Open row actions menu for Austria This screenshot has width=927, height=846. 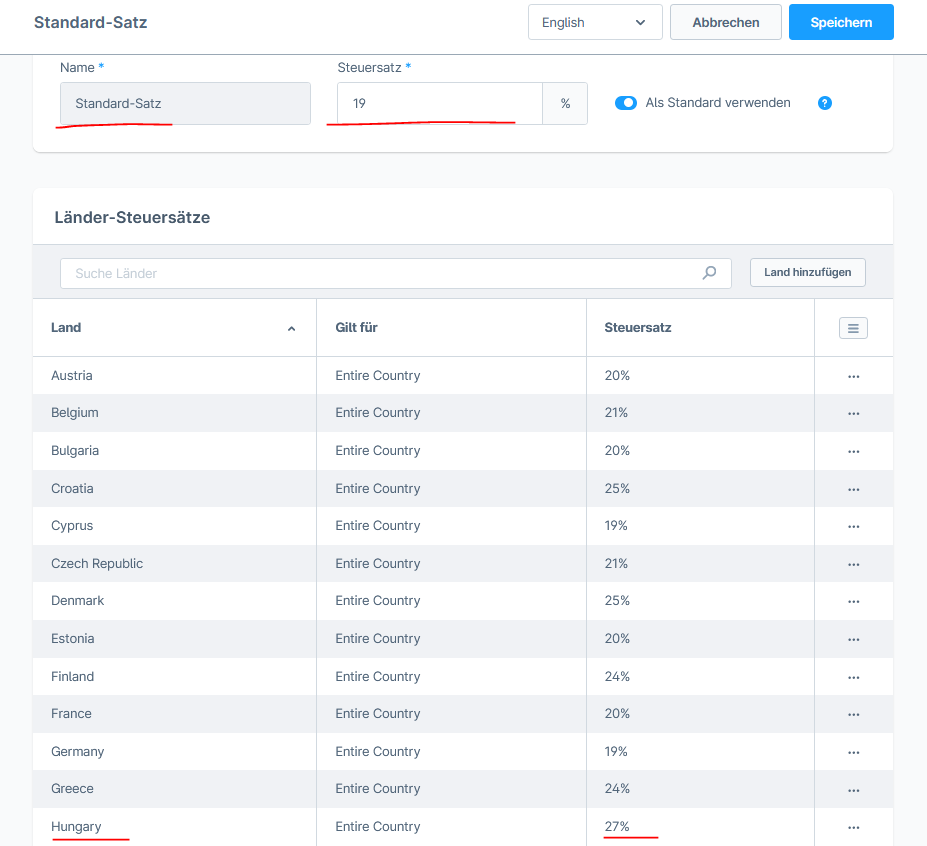tap(853, 376)
